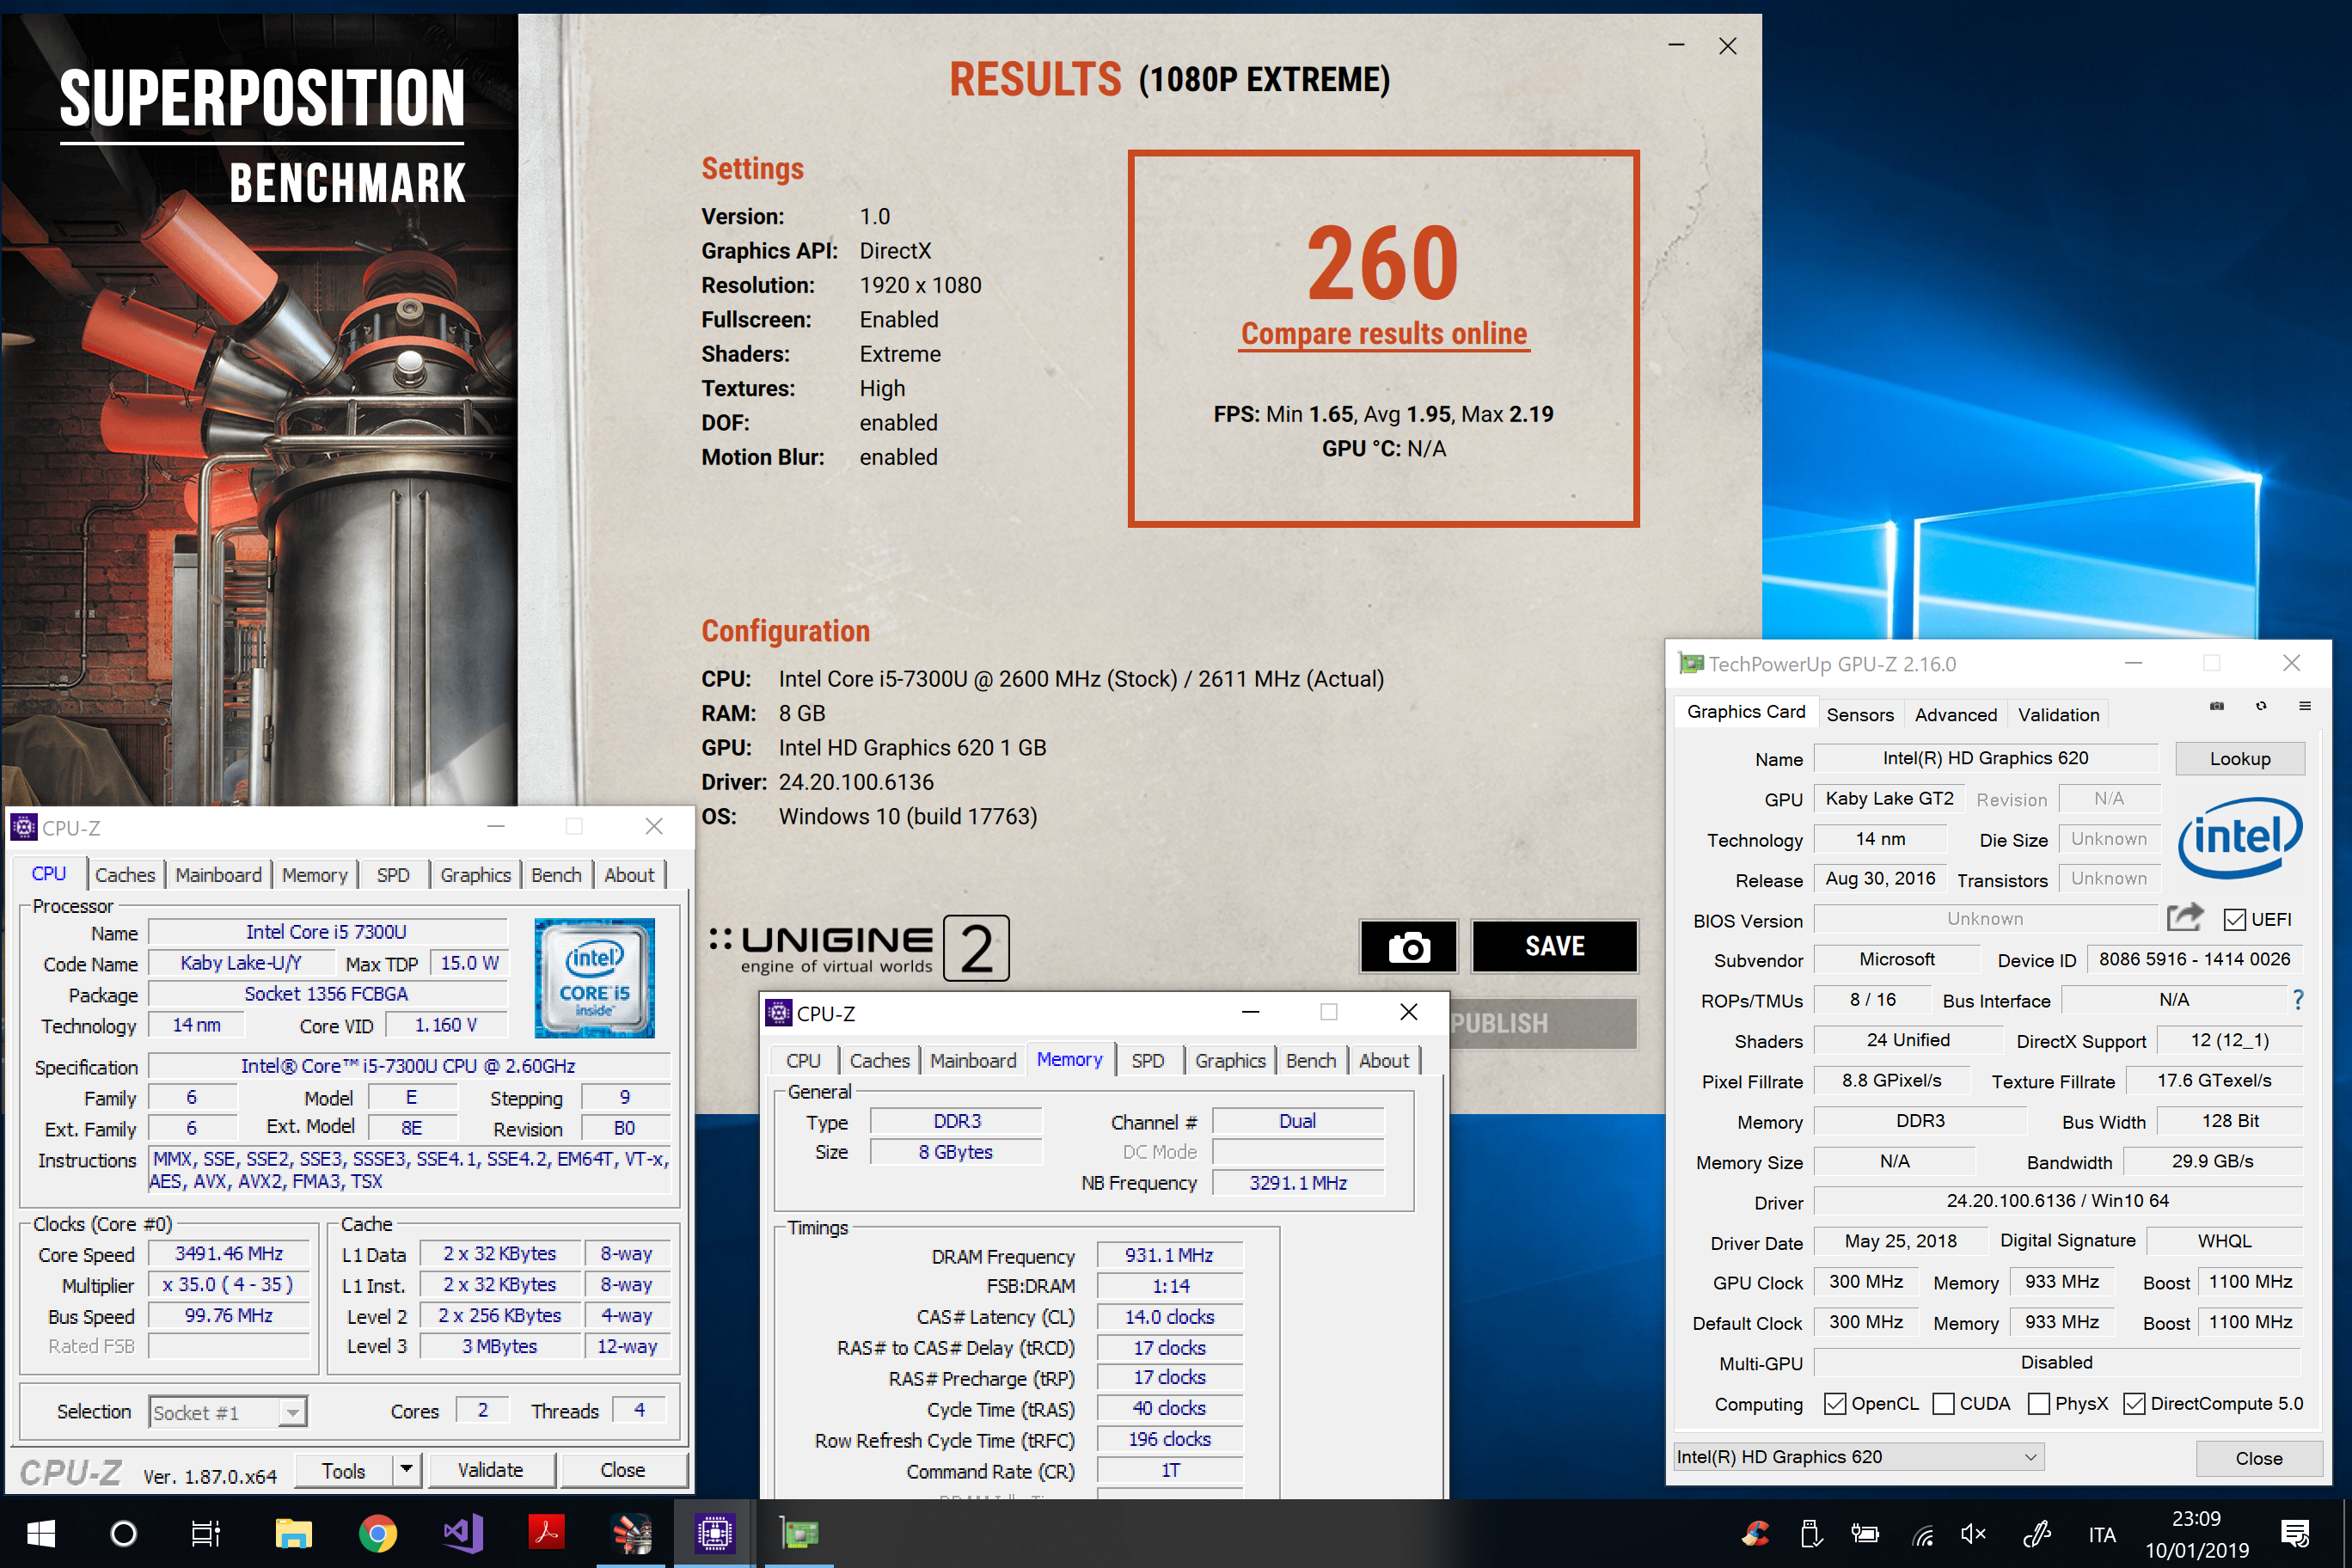Open the SPD tab in Memory CPU-Z window
This screenshot has height=1568, width=2352.
pos(1147,1060)
